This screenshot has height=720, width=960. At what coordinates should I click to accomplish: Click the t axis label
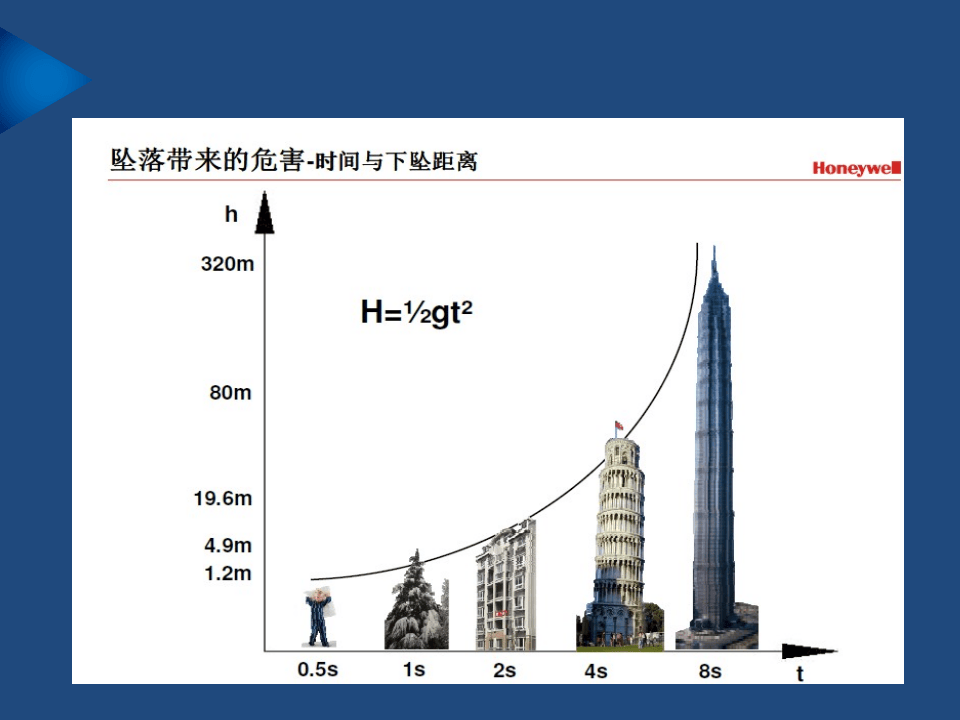point(800,674)
